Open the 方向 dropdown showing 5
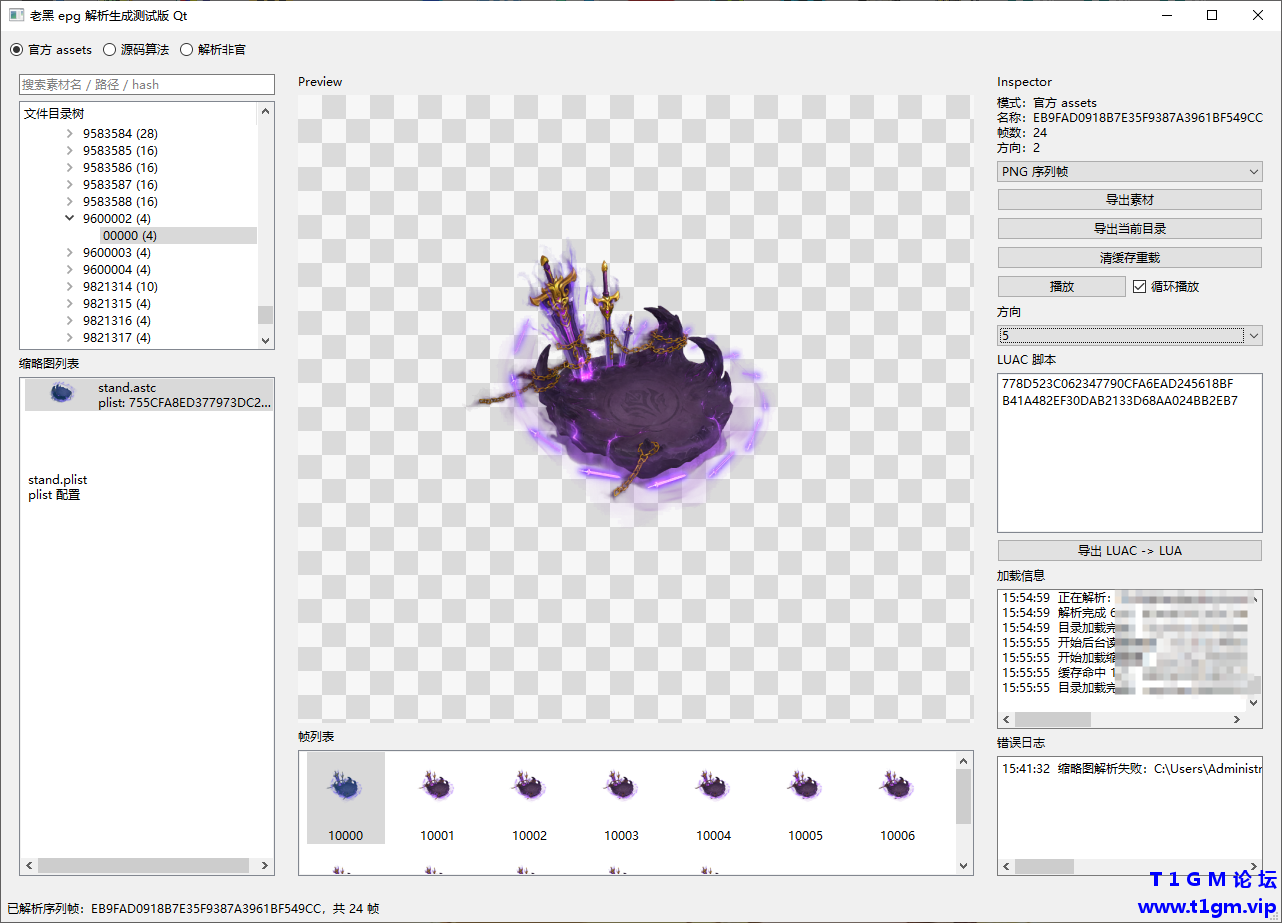1282x923 pixels. pyautogui.click(x=1130, y=335)
